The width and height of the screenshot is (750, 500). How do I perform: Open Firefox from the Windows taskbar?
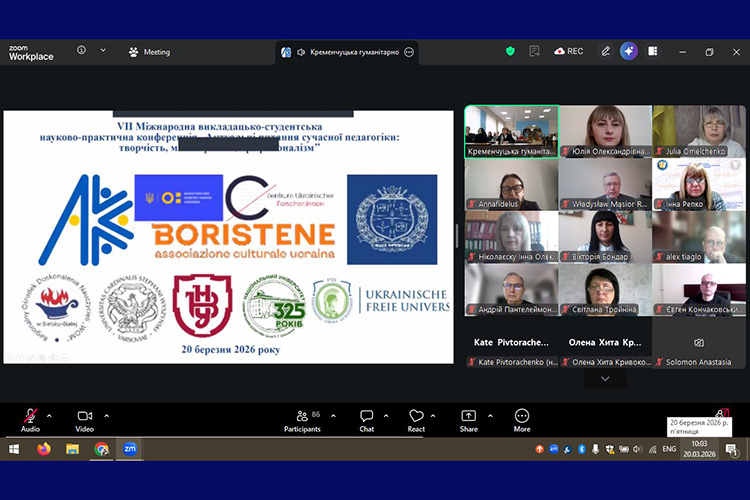click(x=43, y=449)
